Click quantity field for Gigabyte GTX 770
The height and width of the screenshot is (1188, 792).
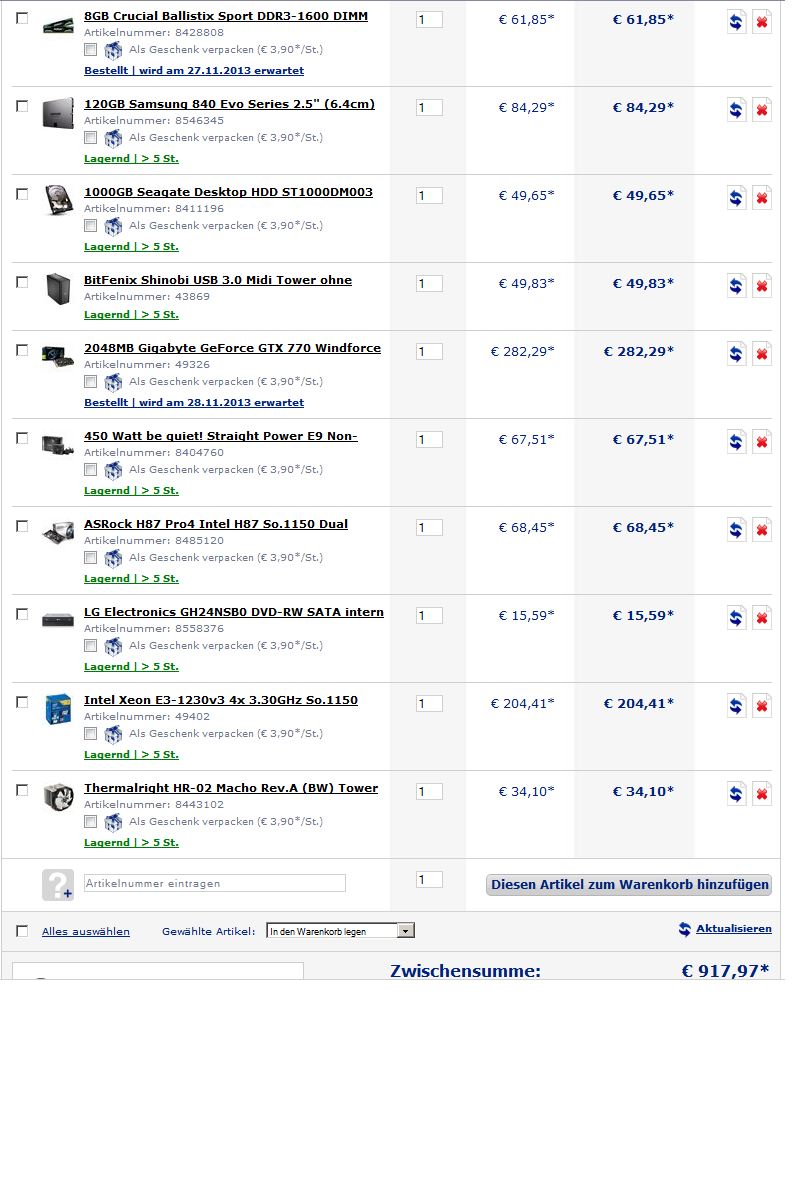429,352
